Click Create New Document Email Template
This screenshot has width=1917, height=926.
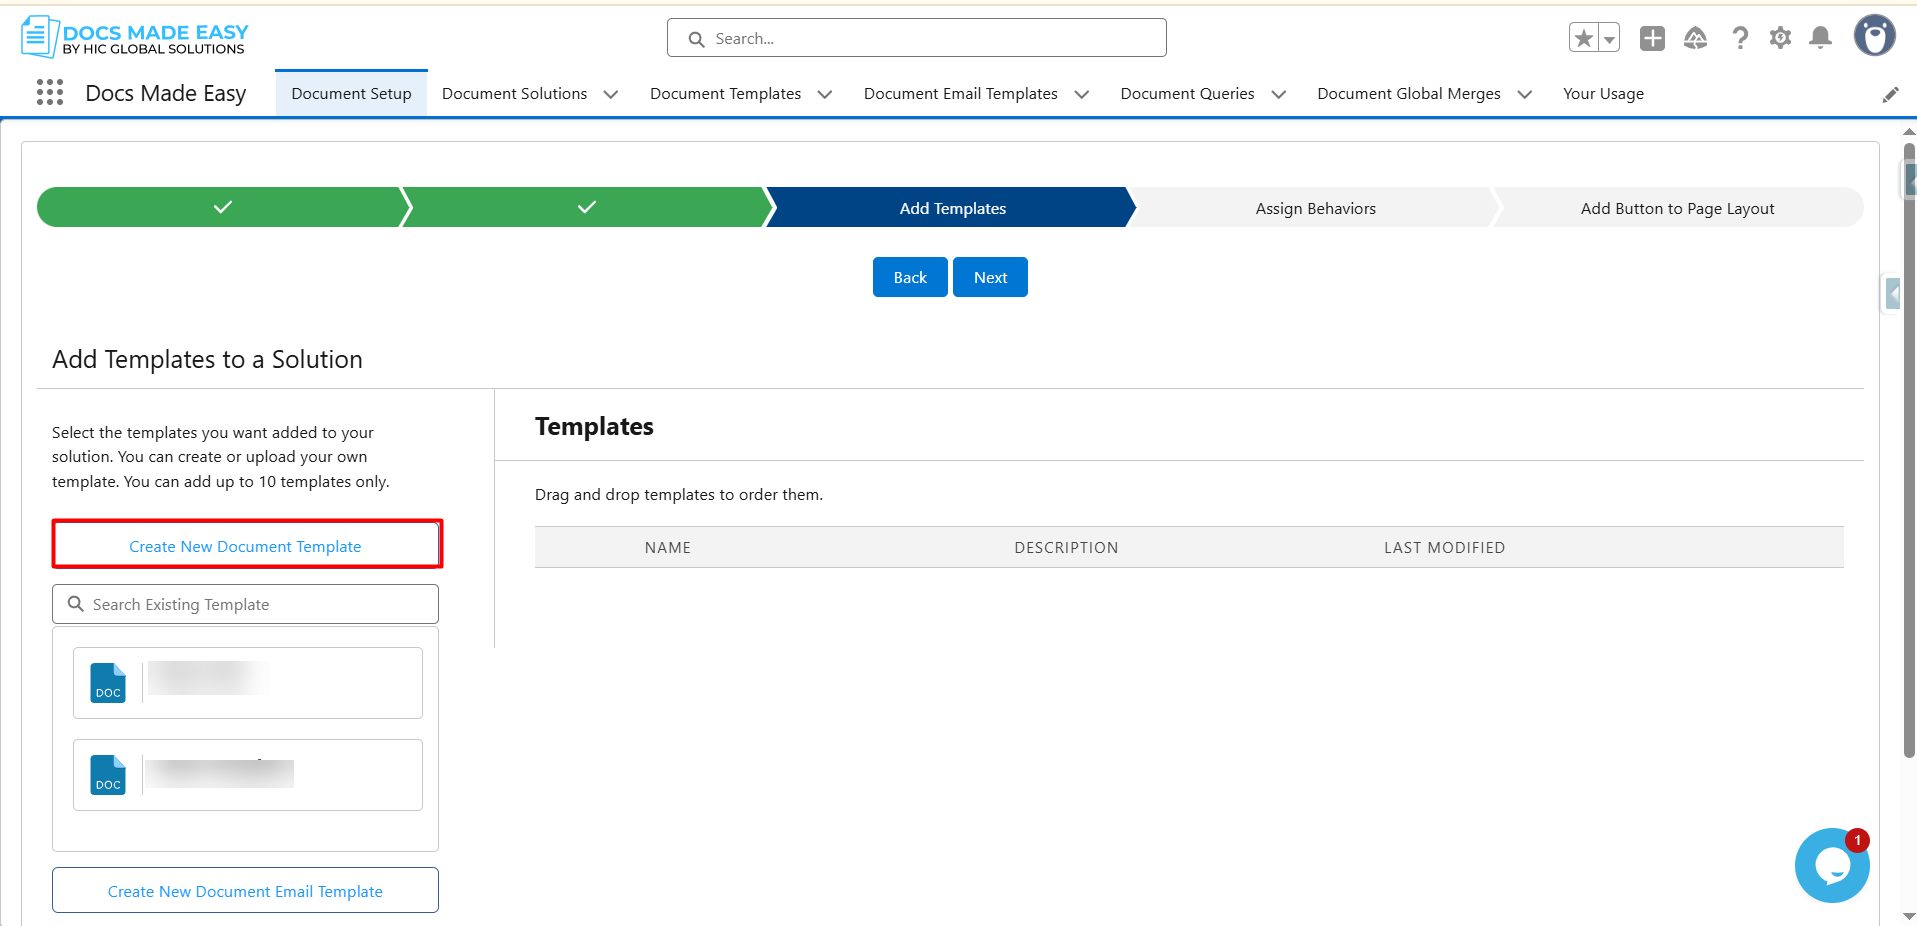246,890
